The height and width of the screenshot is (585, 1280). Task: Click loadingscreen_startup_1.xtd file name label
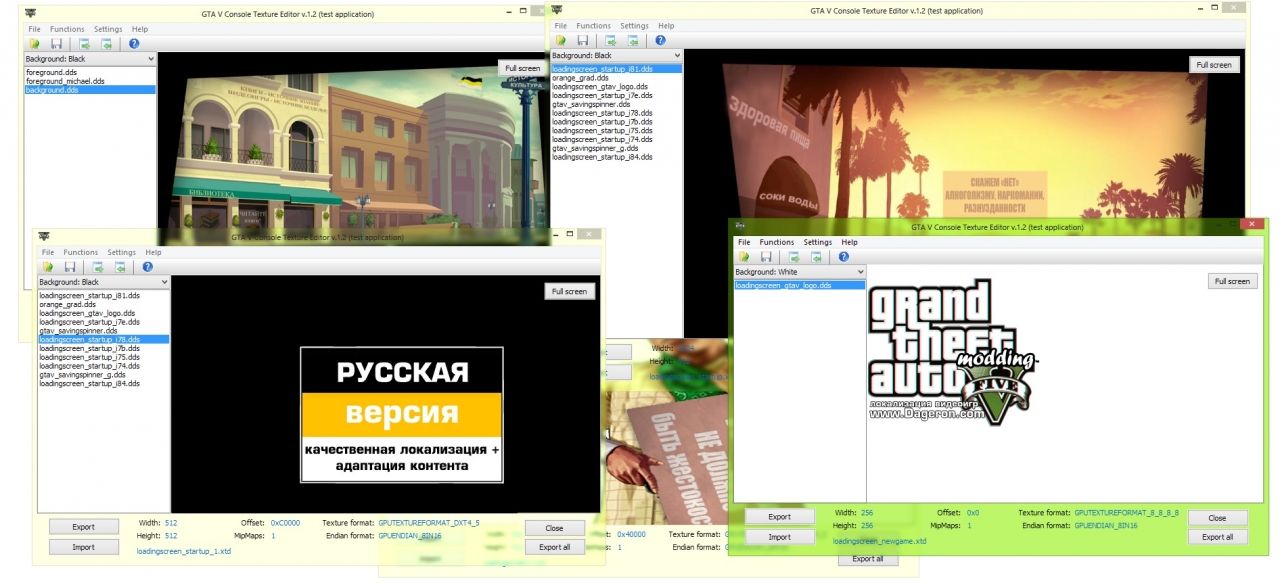coord(184,551)
